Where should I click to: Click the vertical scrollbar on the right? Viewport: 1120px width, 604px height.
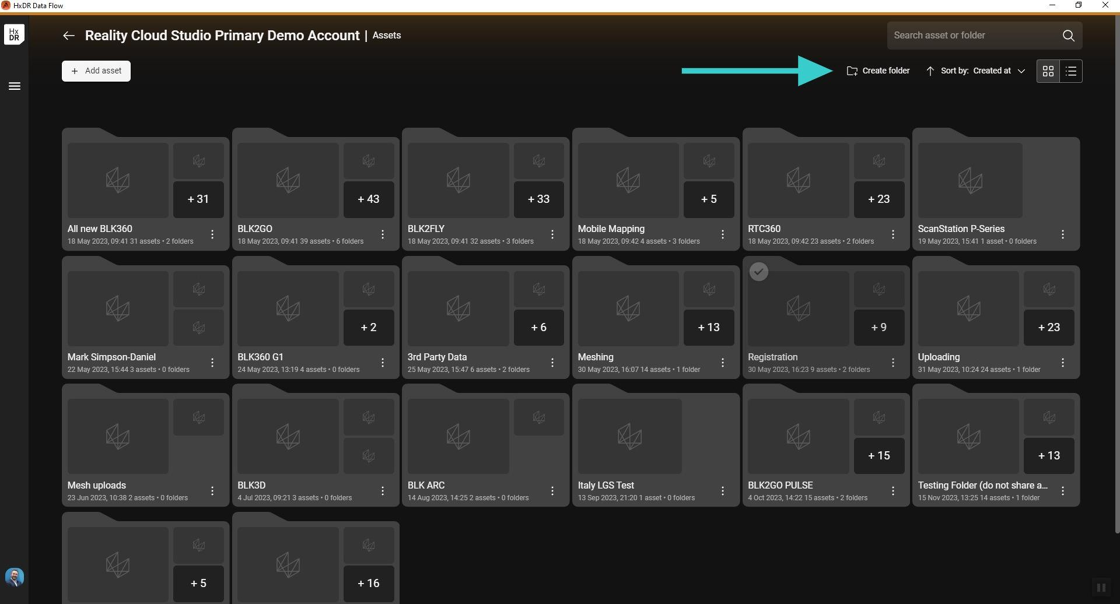tap(1116, 275)
